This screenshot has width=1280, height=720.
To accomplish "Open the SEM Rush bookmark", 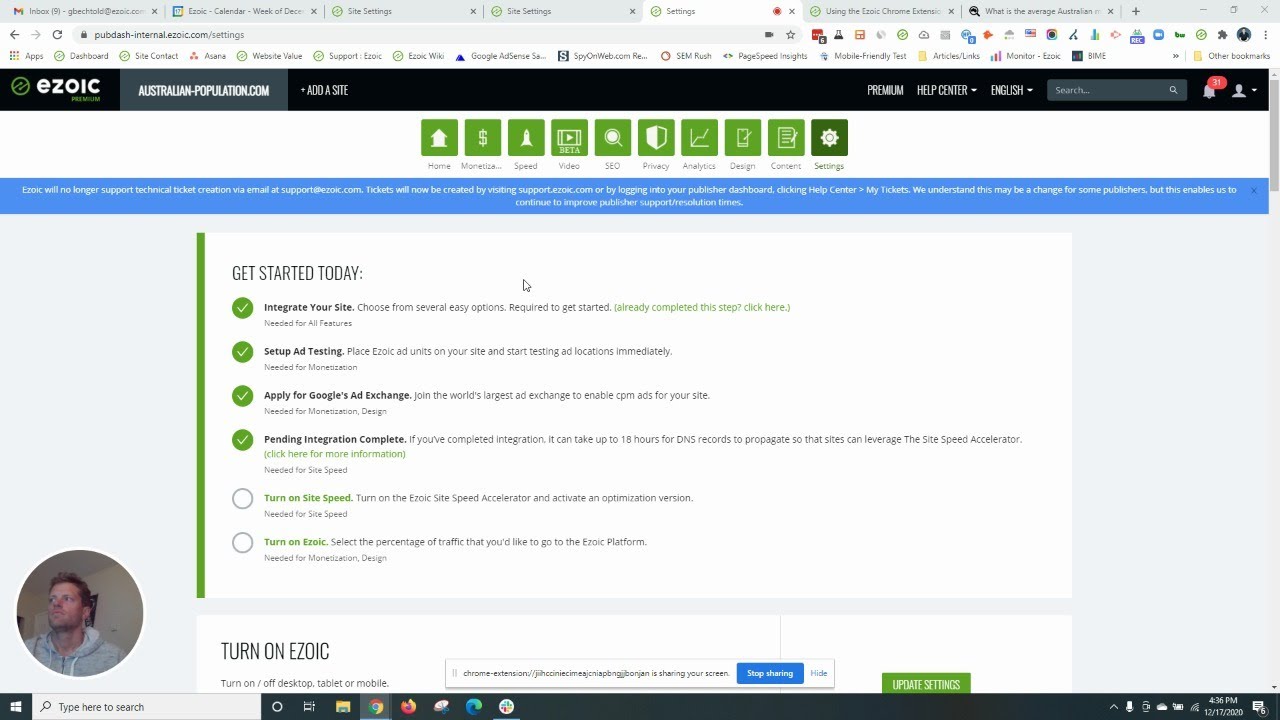I will (x=686, y=56).
